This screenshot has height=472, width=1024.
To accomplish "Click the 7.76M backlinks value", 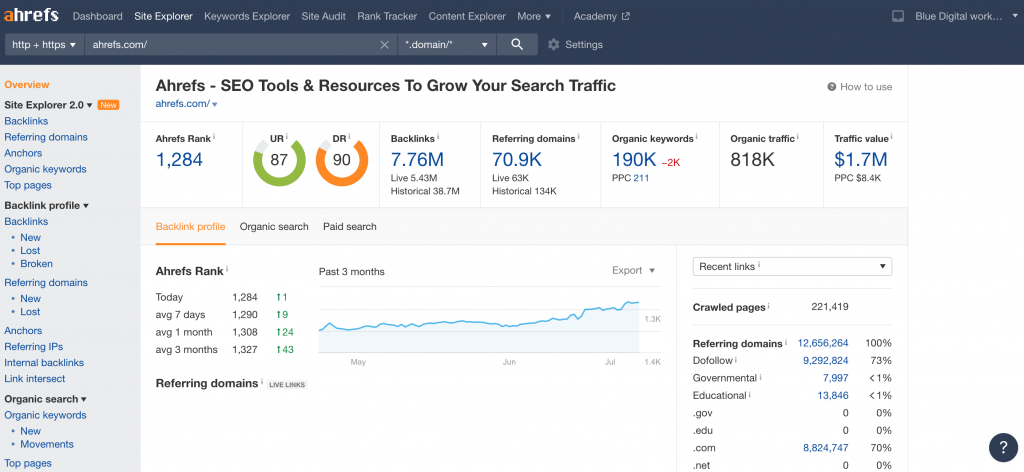I will (417, 159).
